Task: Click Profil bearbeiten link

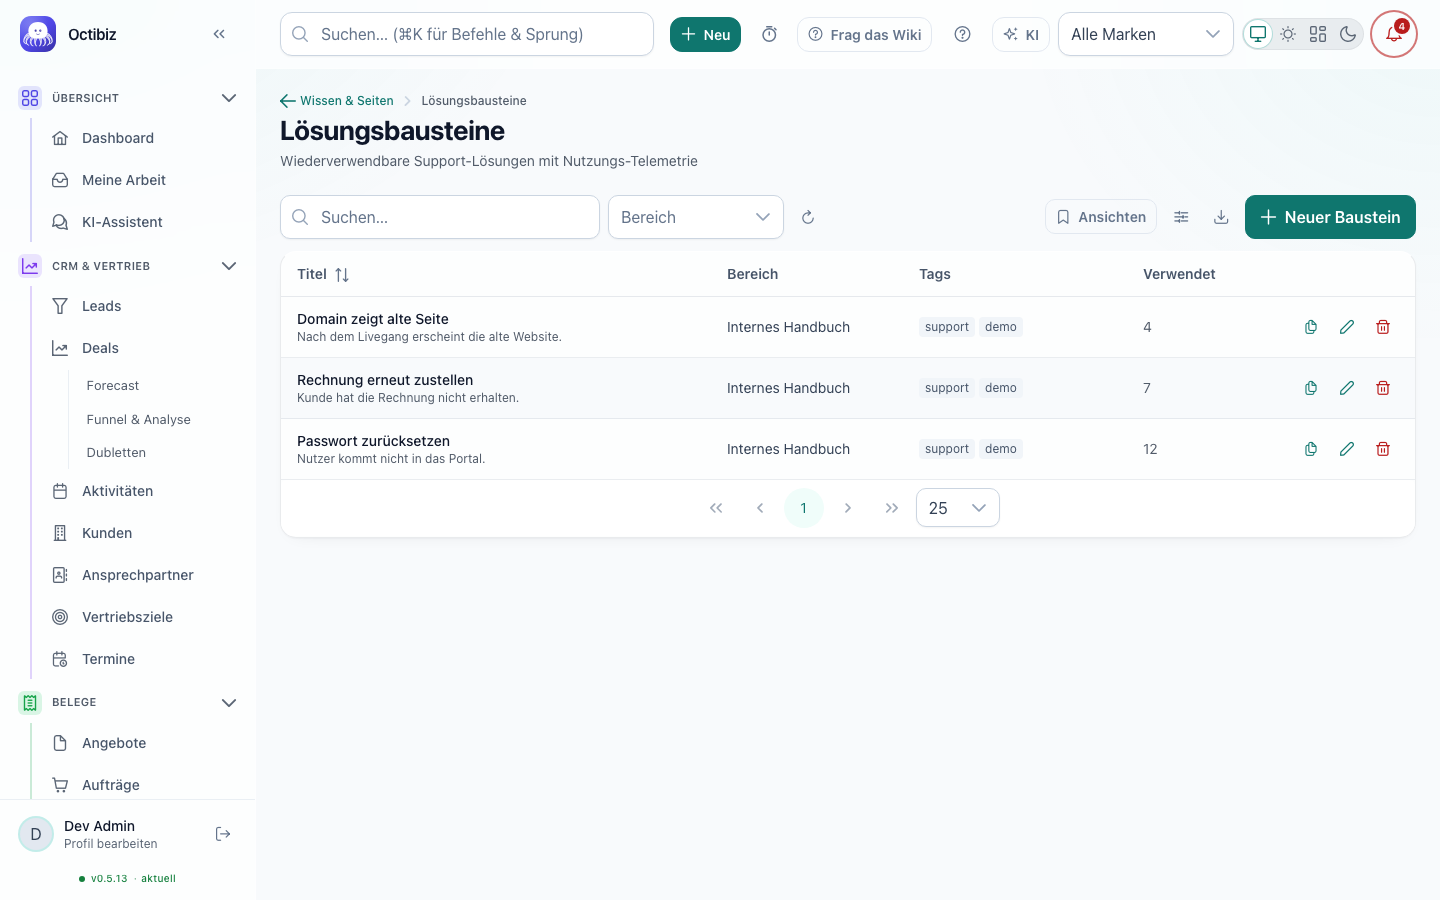Action: (110, 844)
